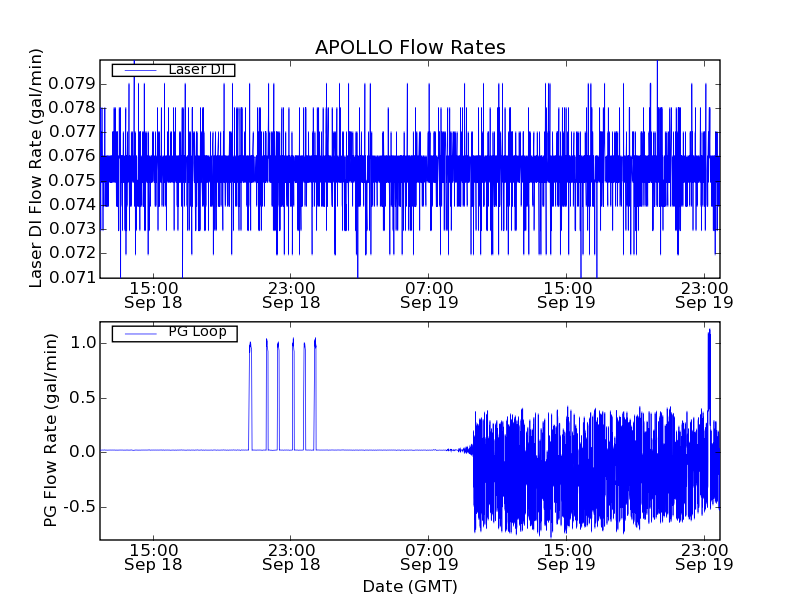The height and width of the screenshot is (600, 800).
Task: Click "23:00 Sep 18" tick under Laser DI plot
Action: (291, 295)
